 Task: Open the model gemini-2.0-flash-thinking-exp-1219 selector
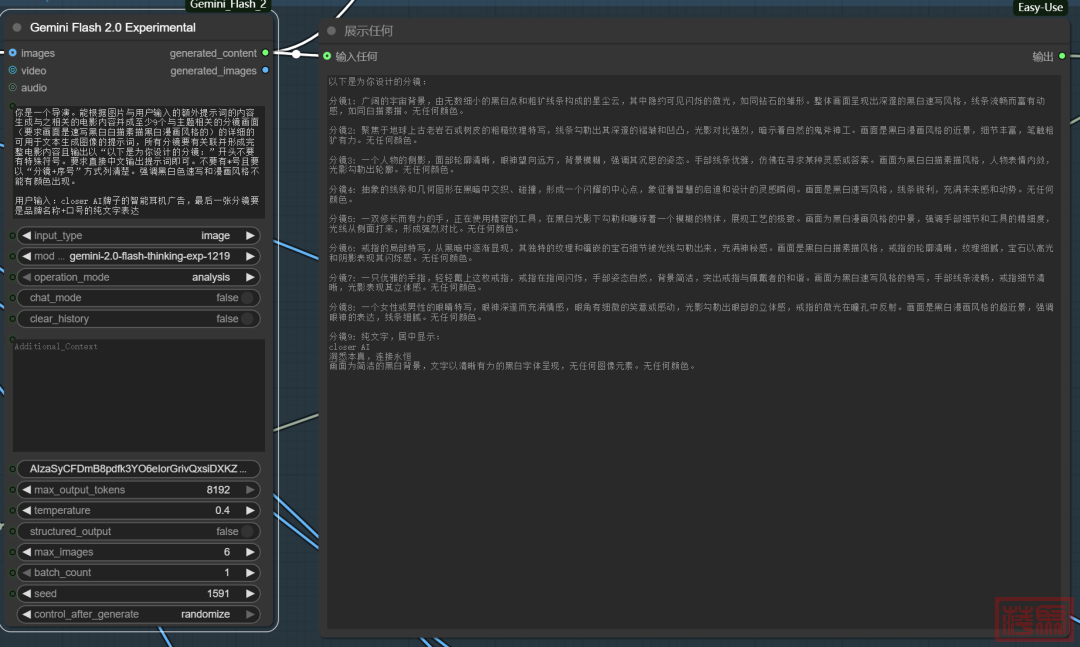[x=138, y=256]
